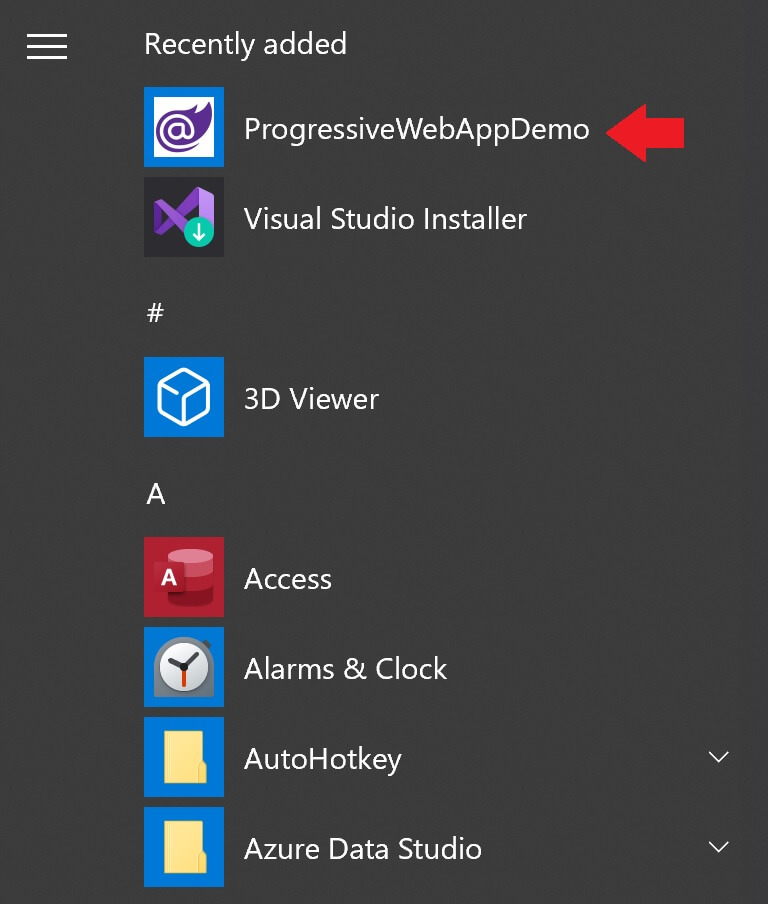Click the Access database icon
Viewport: 768px width, 904px height.
[184, 577]
